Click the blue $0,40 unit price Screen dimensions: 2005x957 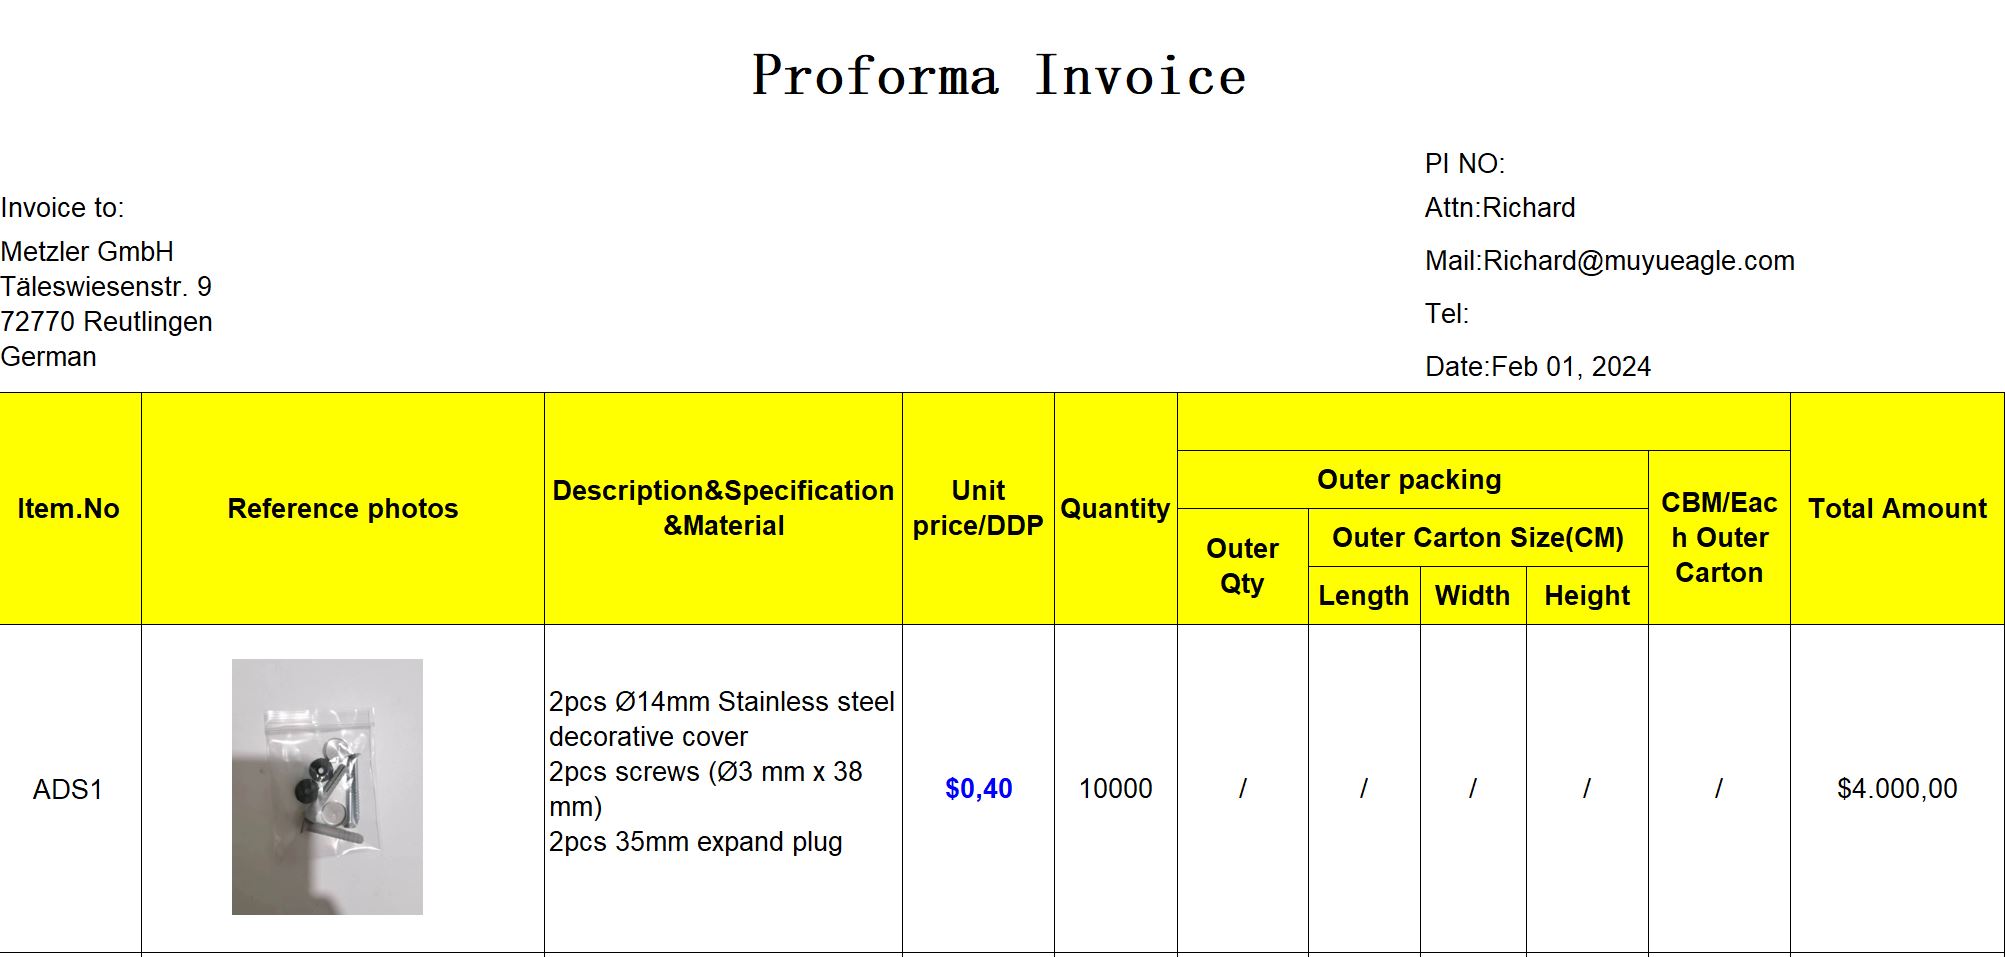tap(978, 788)
